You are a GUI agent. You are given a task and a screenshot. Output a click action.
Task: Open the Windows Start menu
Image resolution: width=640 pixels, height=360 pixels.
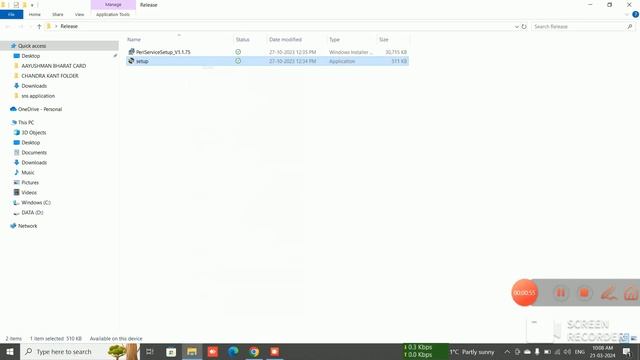click(x=10, y=351)
